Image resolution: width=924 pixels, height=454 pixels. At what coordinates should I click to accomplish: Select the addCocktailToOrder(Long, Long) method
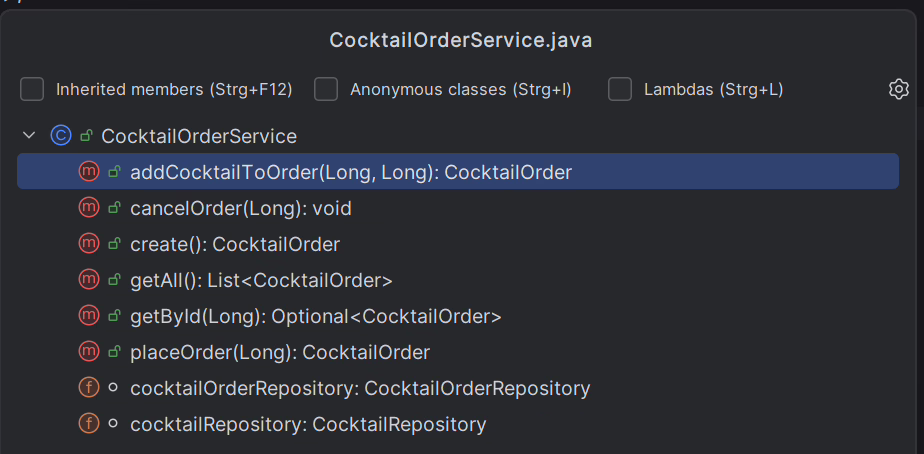tap(350, 172)
